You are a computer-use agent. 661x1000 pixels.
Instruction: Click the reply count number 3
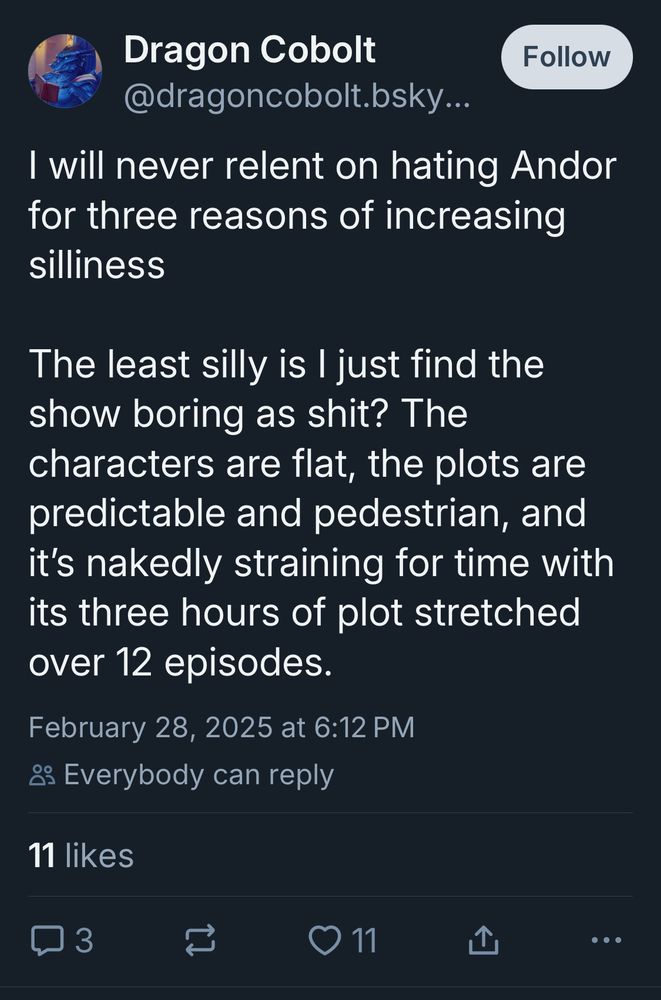pyautogui.click(x=84, y=940)
